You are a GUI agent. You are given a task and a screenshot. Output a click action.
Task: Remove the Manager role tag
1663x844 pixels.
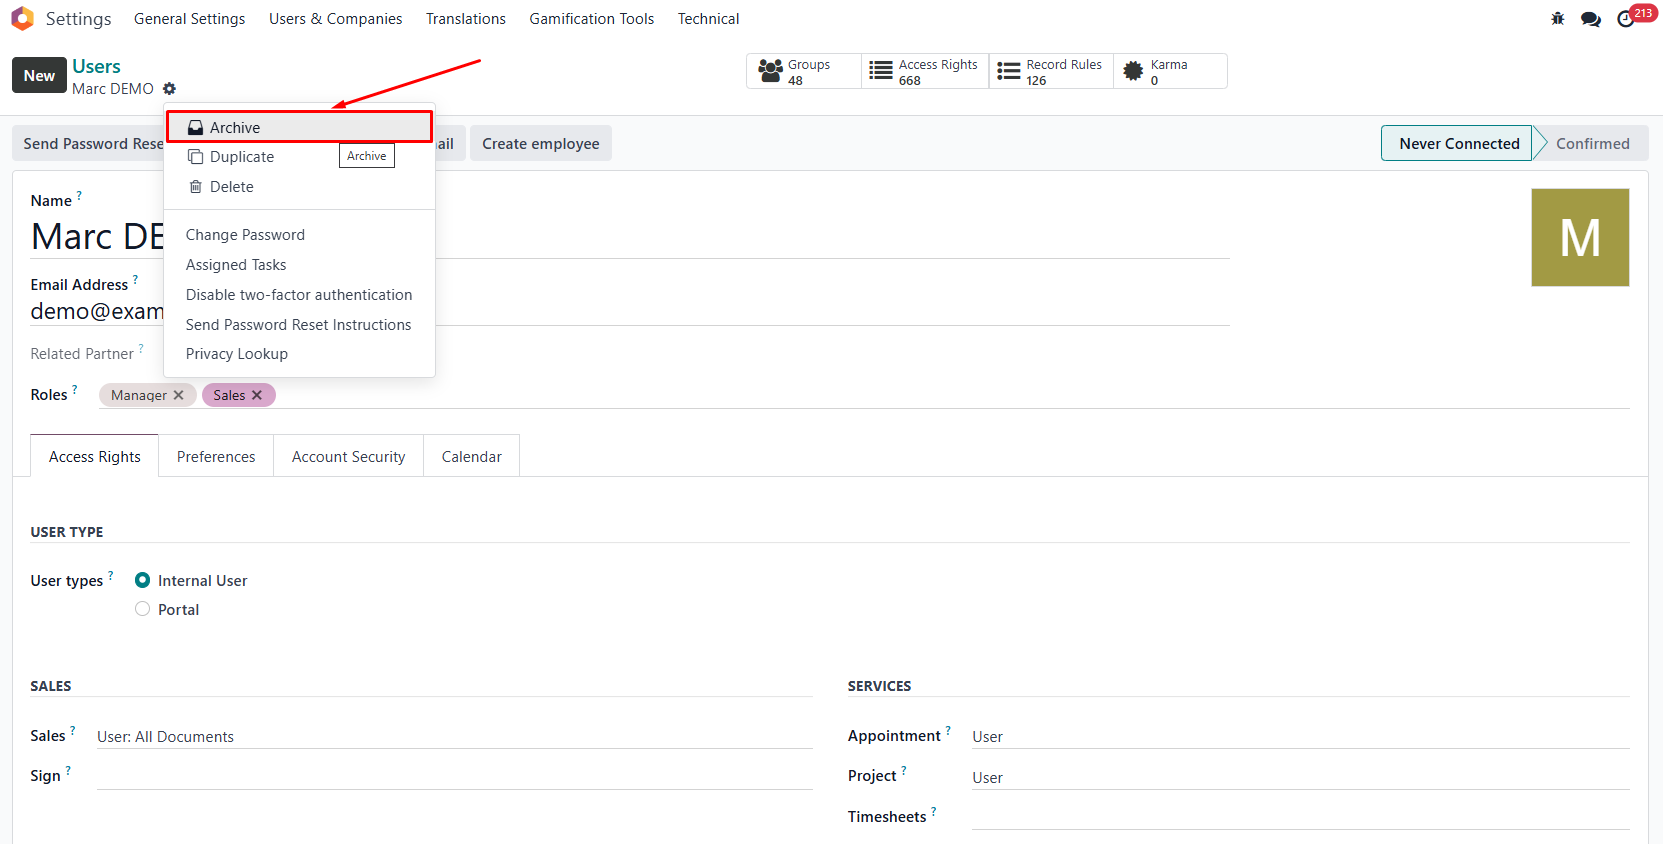click(x=179, y=395)
